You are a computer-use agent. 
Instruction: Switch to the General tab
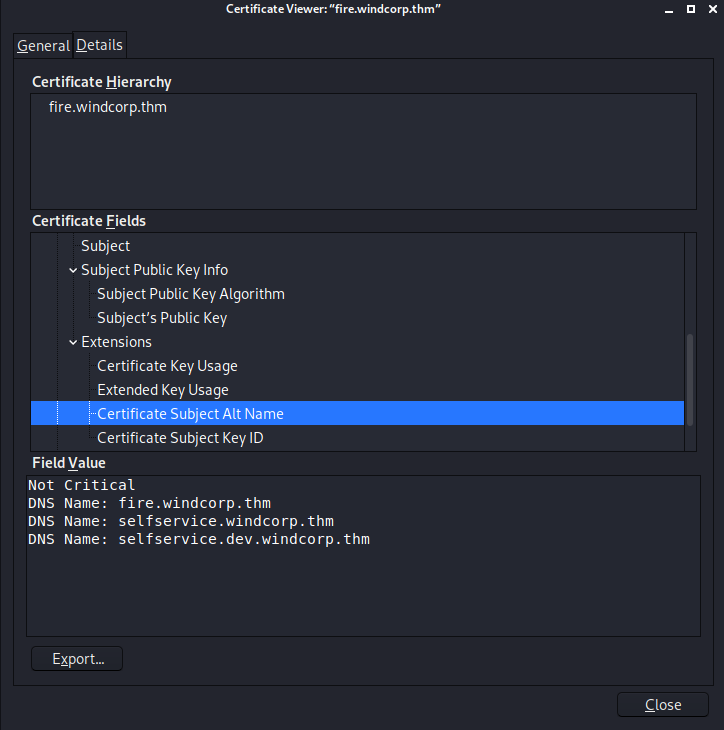[43, 46]
